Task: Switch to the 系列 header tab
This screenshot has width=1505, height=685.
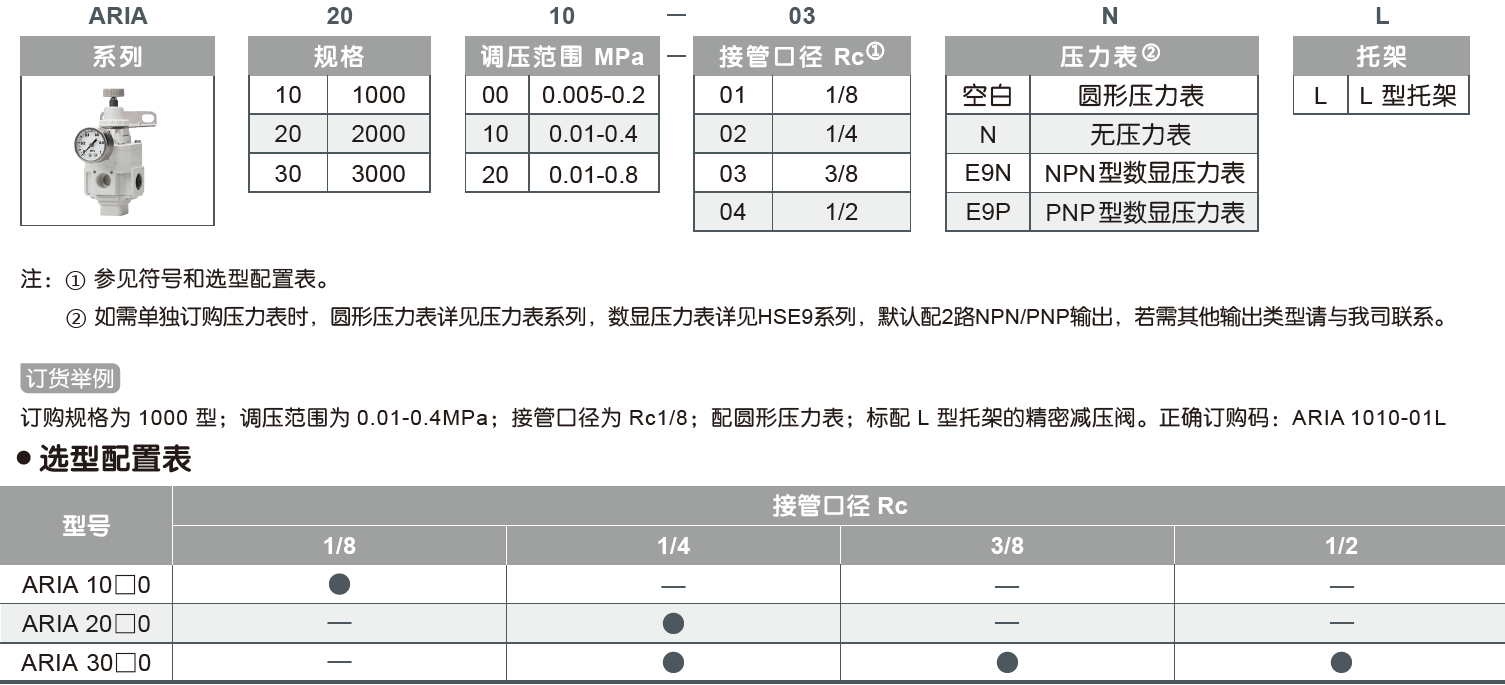Action: click(117, 56)
